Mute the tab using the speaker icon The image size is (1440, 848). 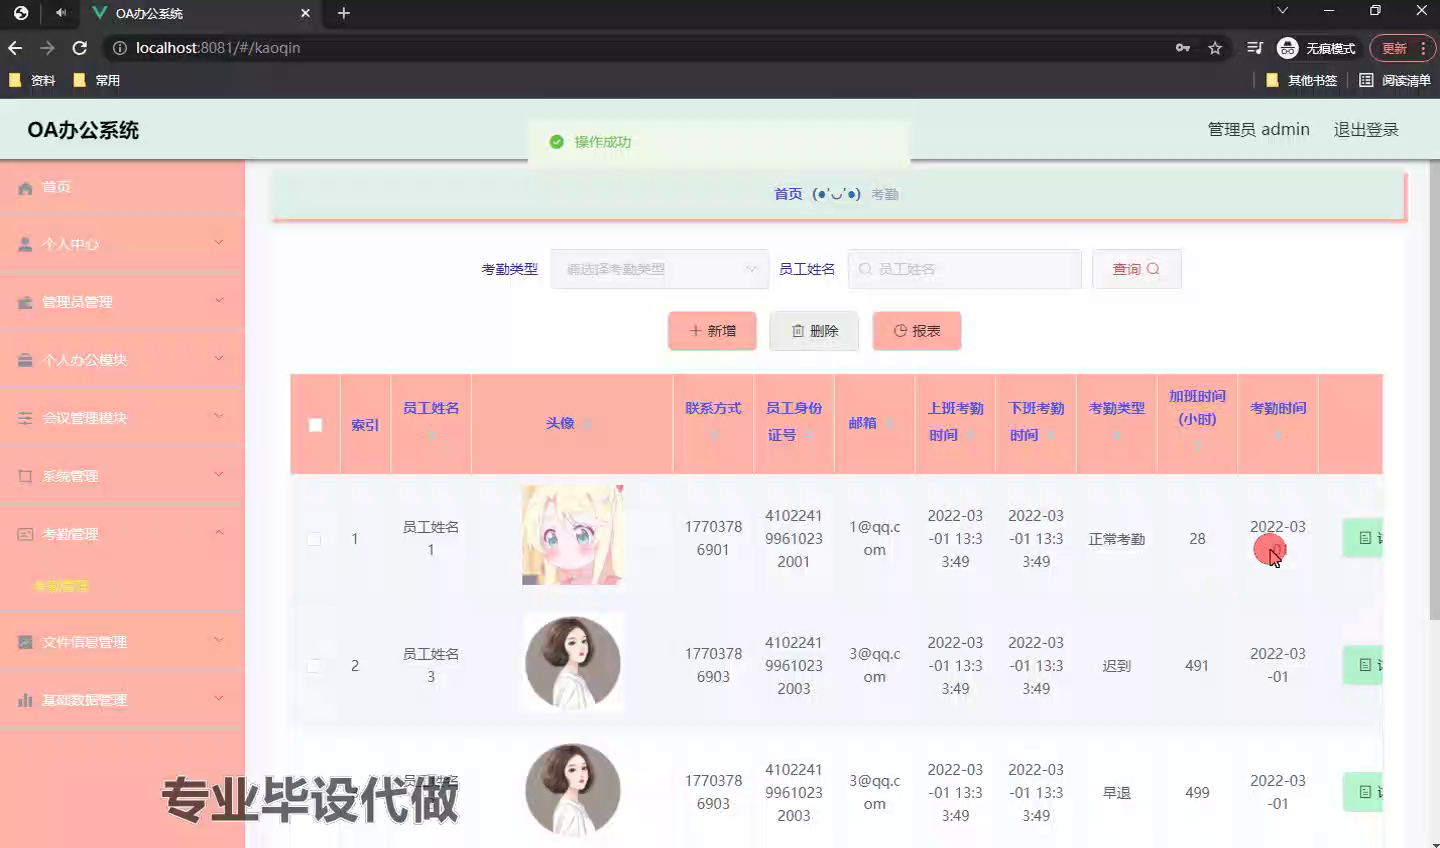click(x=61, y=13)
